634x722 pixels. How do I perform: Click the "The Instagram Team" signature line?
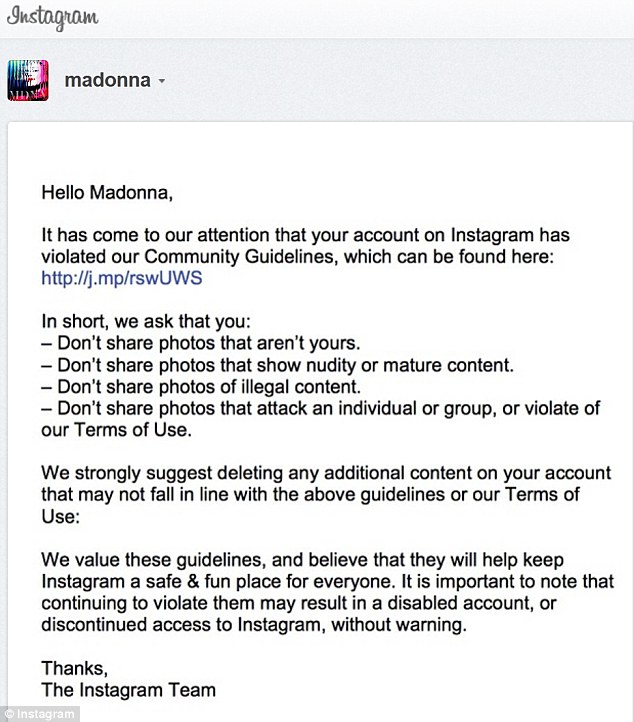(128, 690)
